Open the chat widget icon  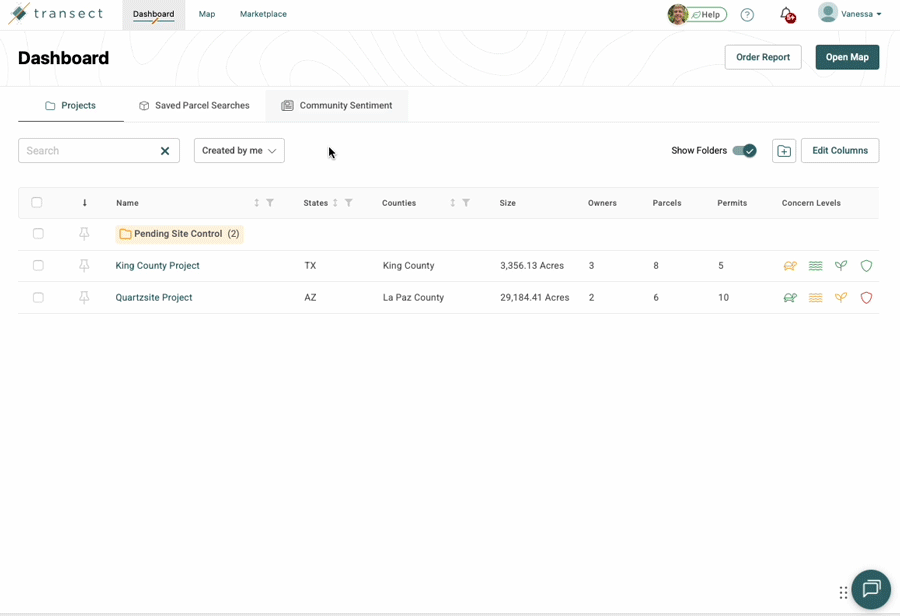click(x=871, y=588)
